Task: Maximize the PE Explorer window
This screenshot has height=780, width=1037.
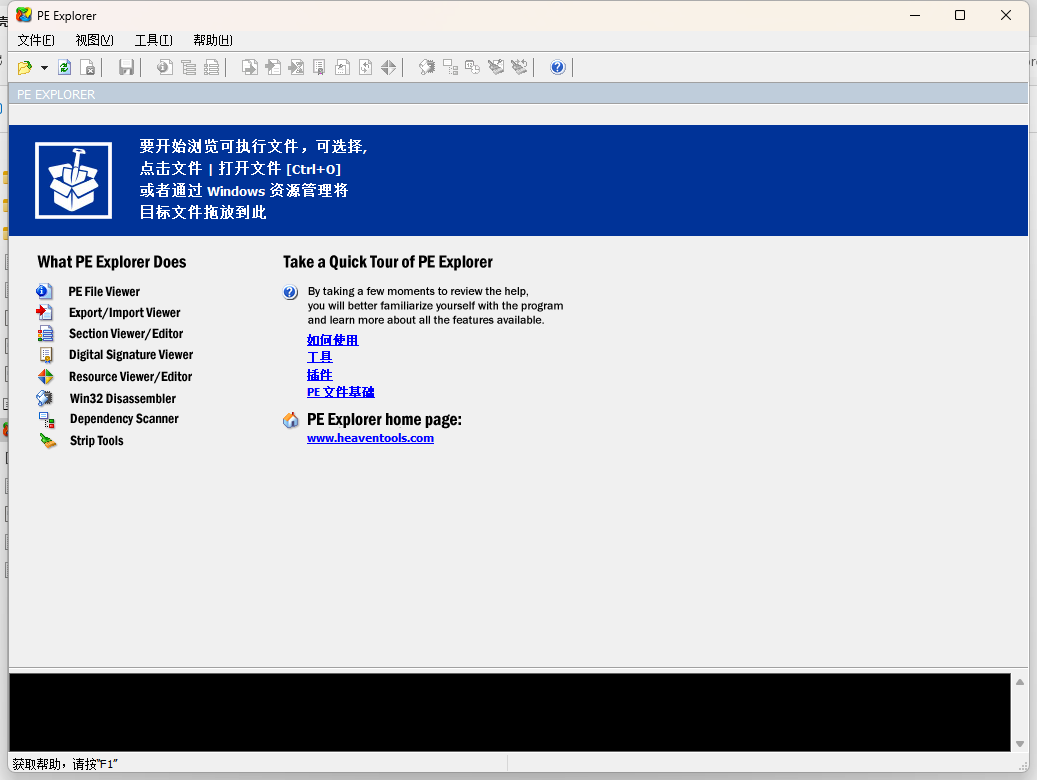Action: coord(960,15)
